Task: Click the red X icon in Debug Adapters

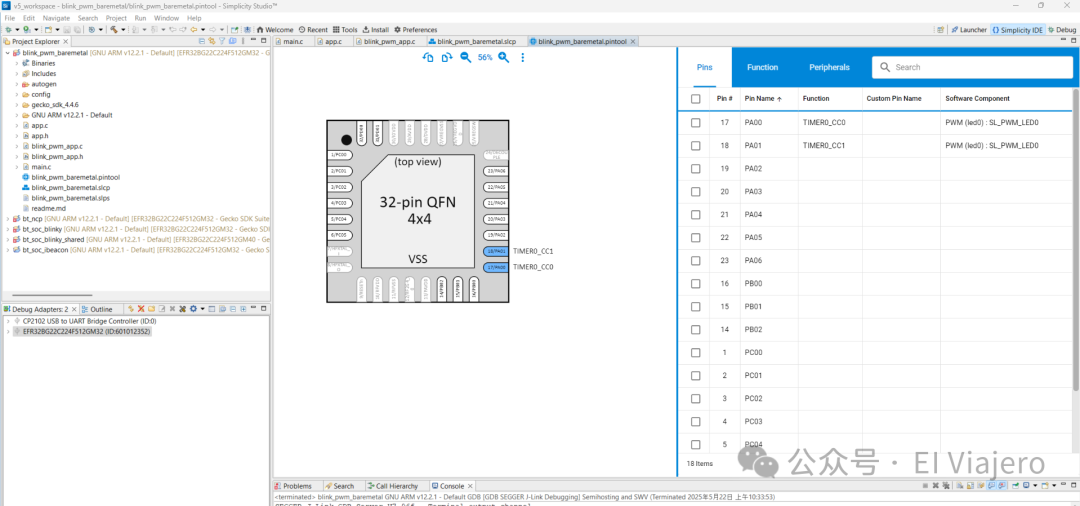Action: pos(141,309)
